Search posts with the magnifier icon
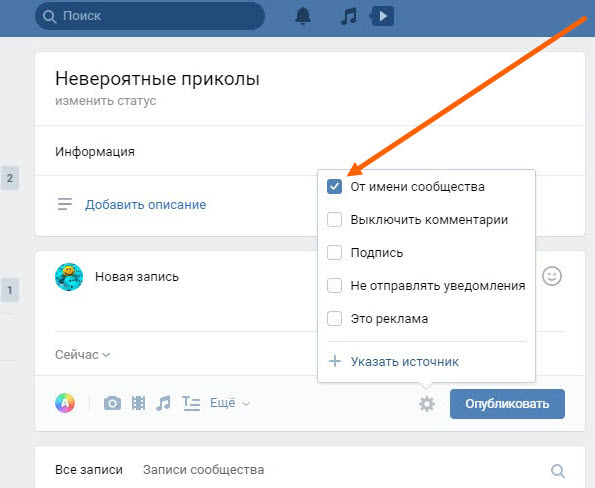The image size is (595, 488). click(558, 471)
